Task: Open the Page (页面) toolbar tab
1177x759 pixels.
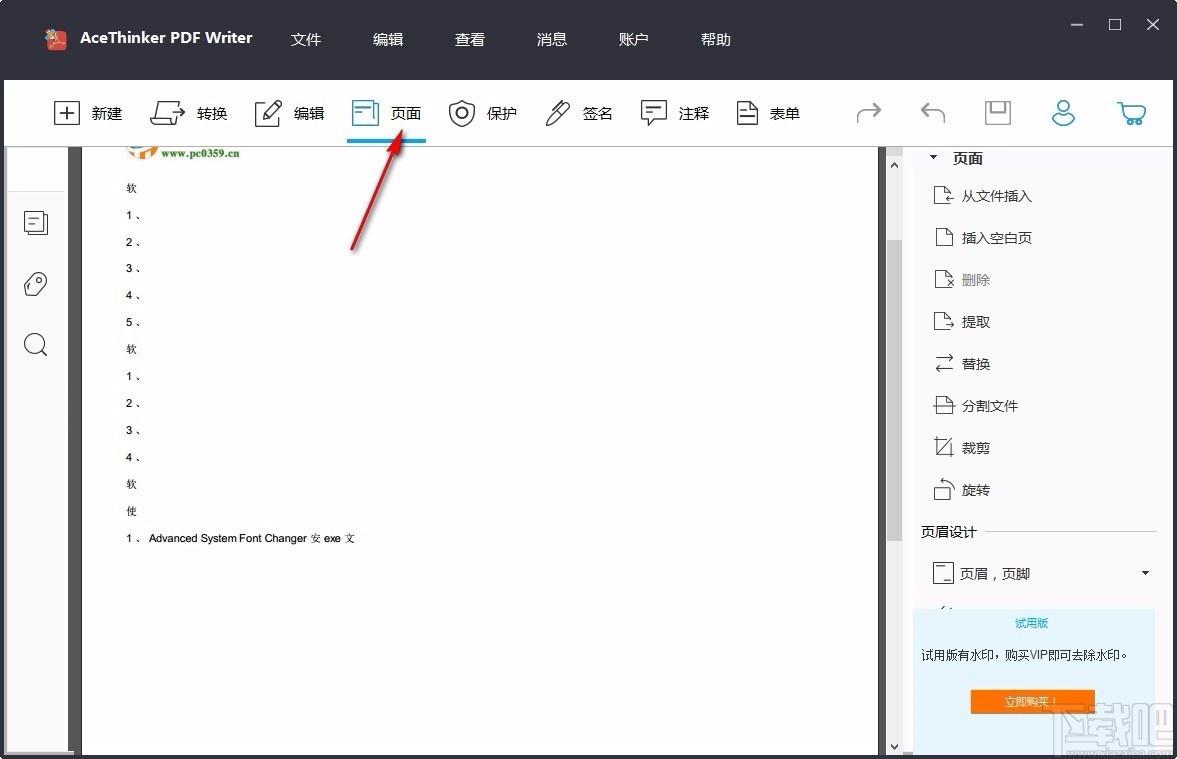Action: coord(387,113)
